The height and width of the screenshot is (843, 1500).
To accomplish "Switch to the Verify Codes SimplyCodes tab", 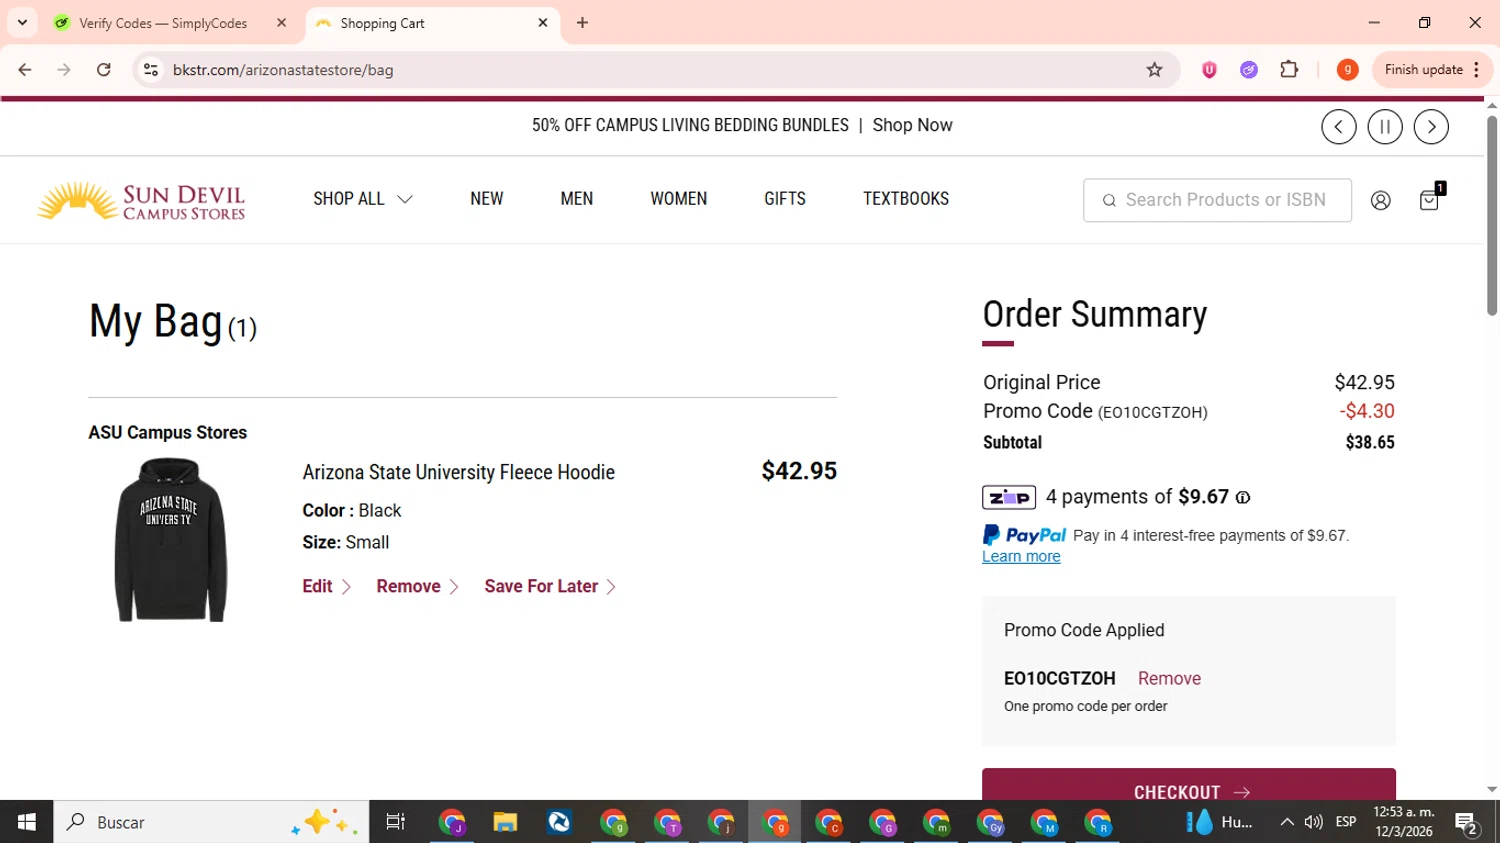I will 163,23.
